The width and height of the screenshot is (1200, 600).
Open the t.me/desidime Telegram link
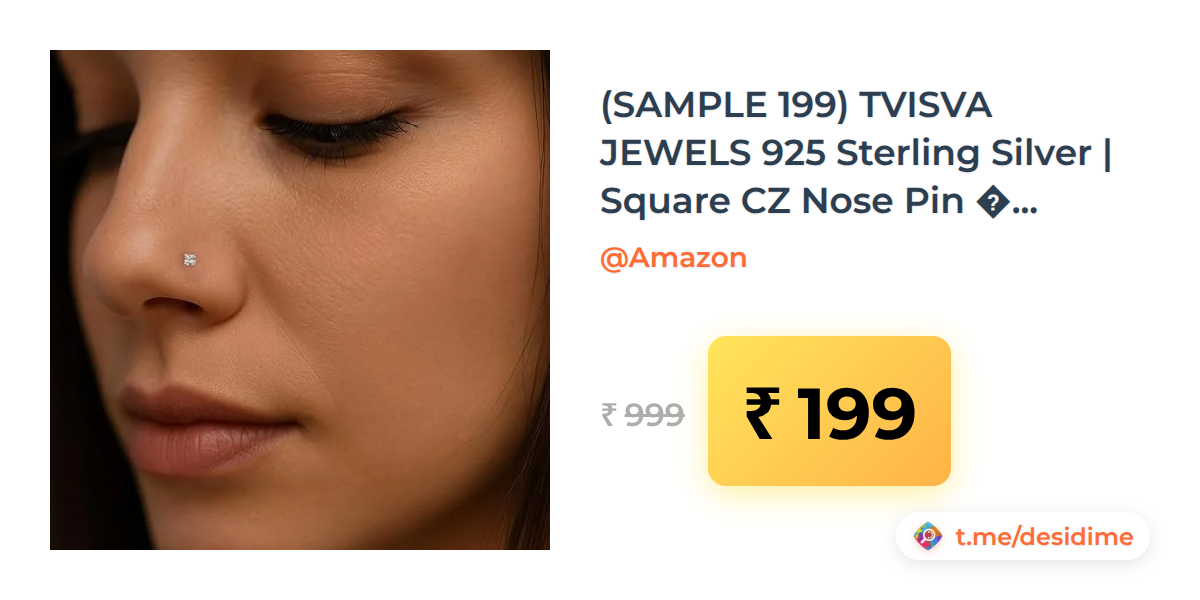tap(1044, 537)
